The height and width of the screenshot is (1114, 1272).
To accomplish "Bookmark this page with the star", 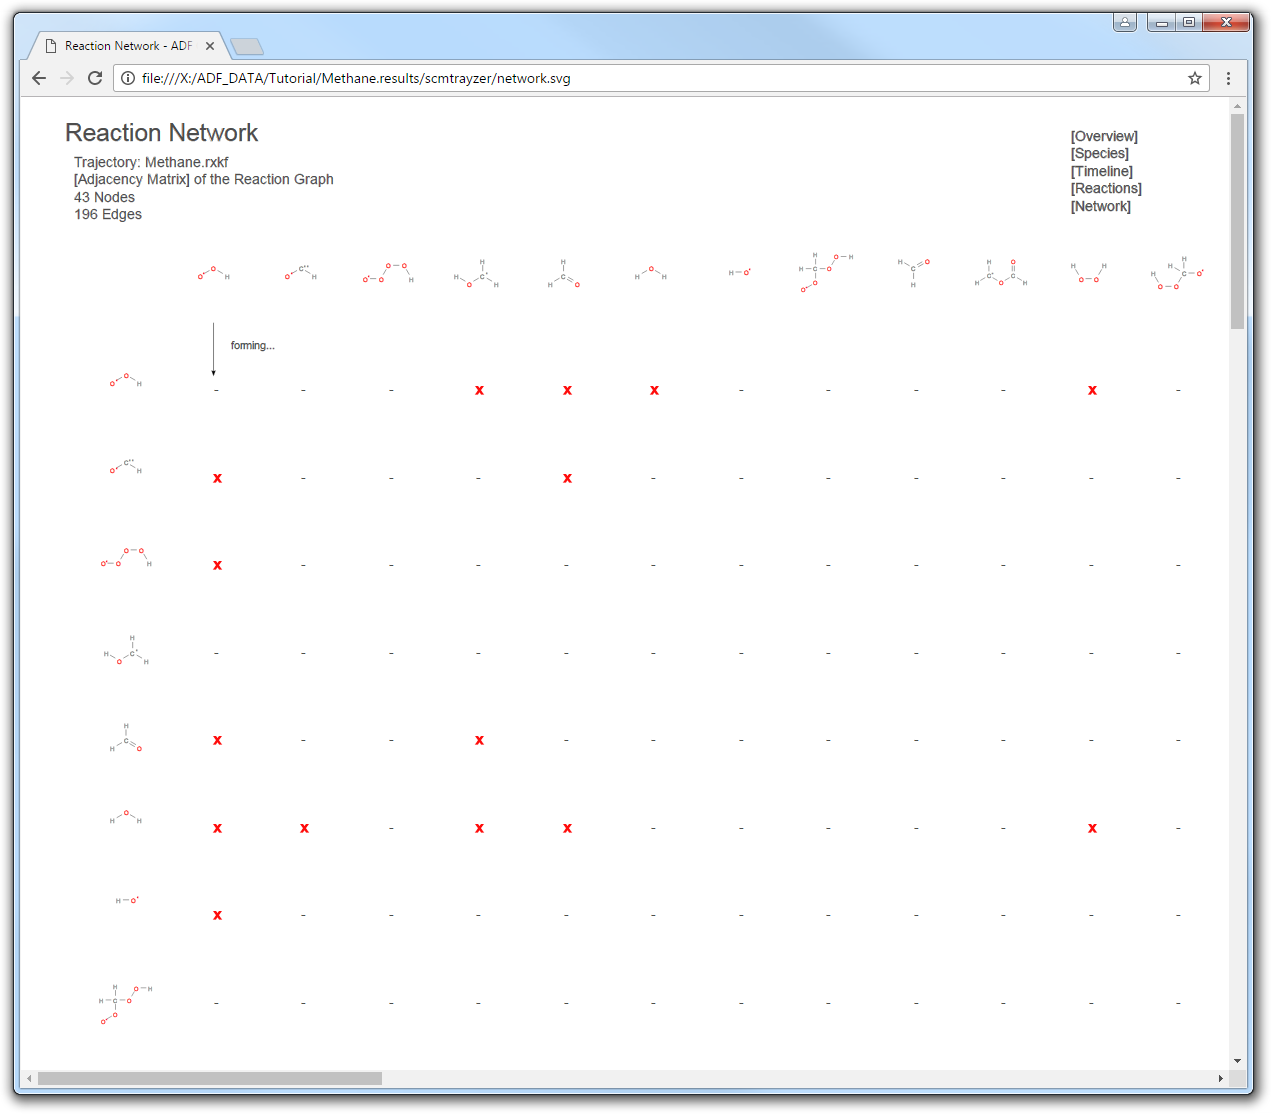I will 1194,78.
